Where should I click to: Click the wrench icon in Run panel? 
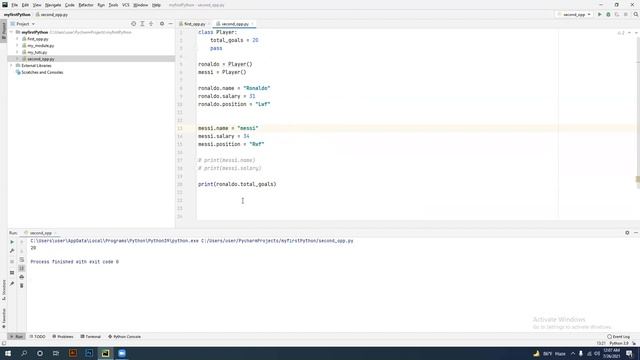12,251
